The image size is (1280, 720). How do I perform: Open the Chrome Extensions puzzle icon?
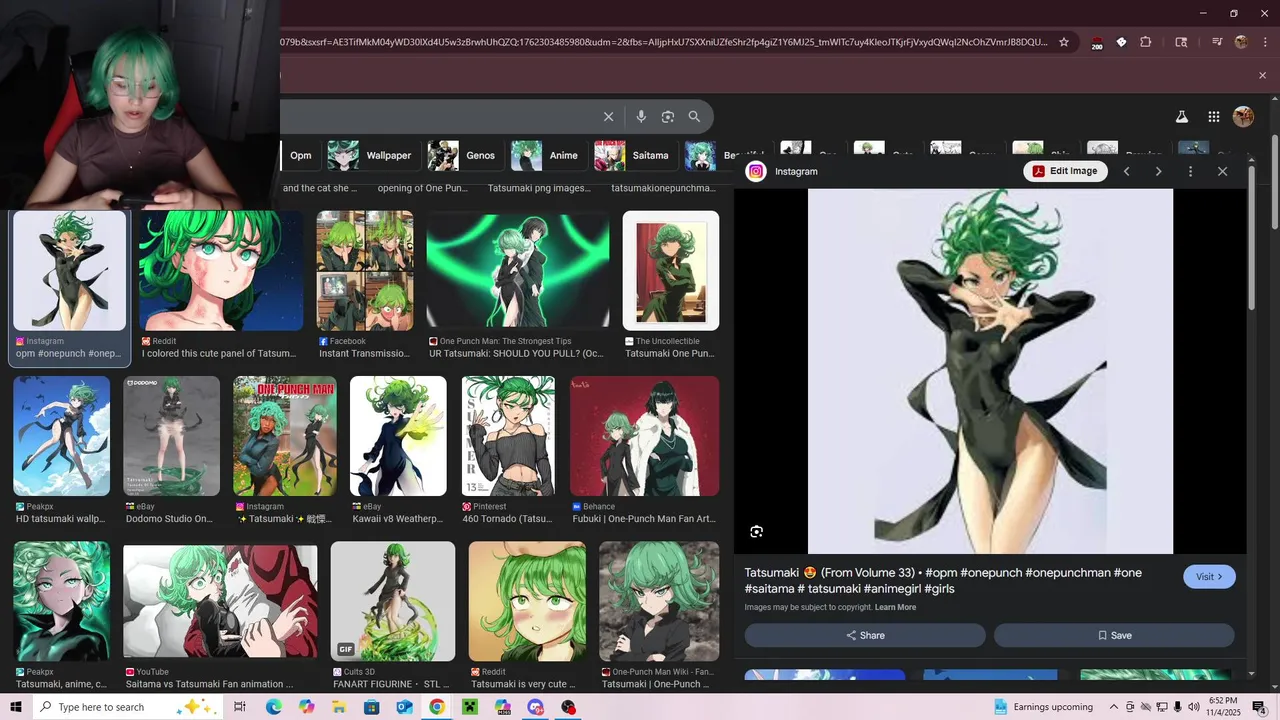tap(1146, 42)
